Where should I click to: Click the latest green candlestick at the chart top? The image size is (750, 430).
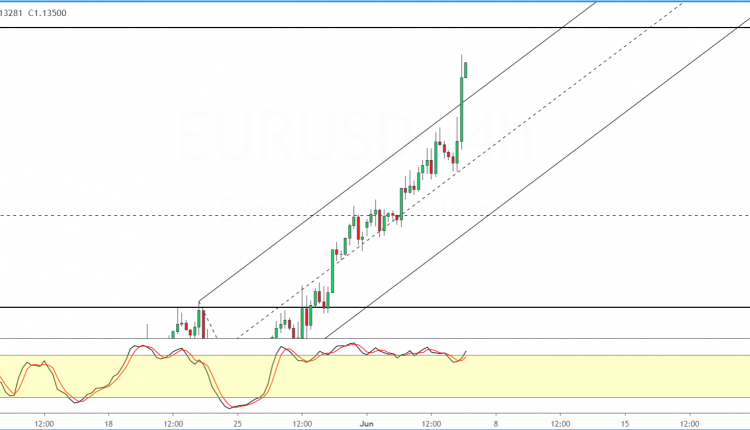tap(465, 69)
